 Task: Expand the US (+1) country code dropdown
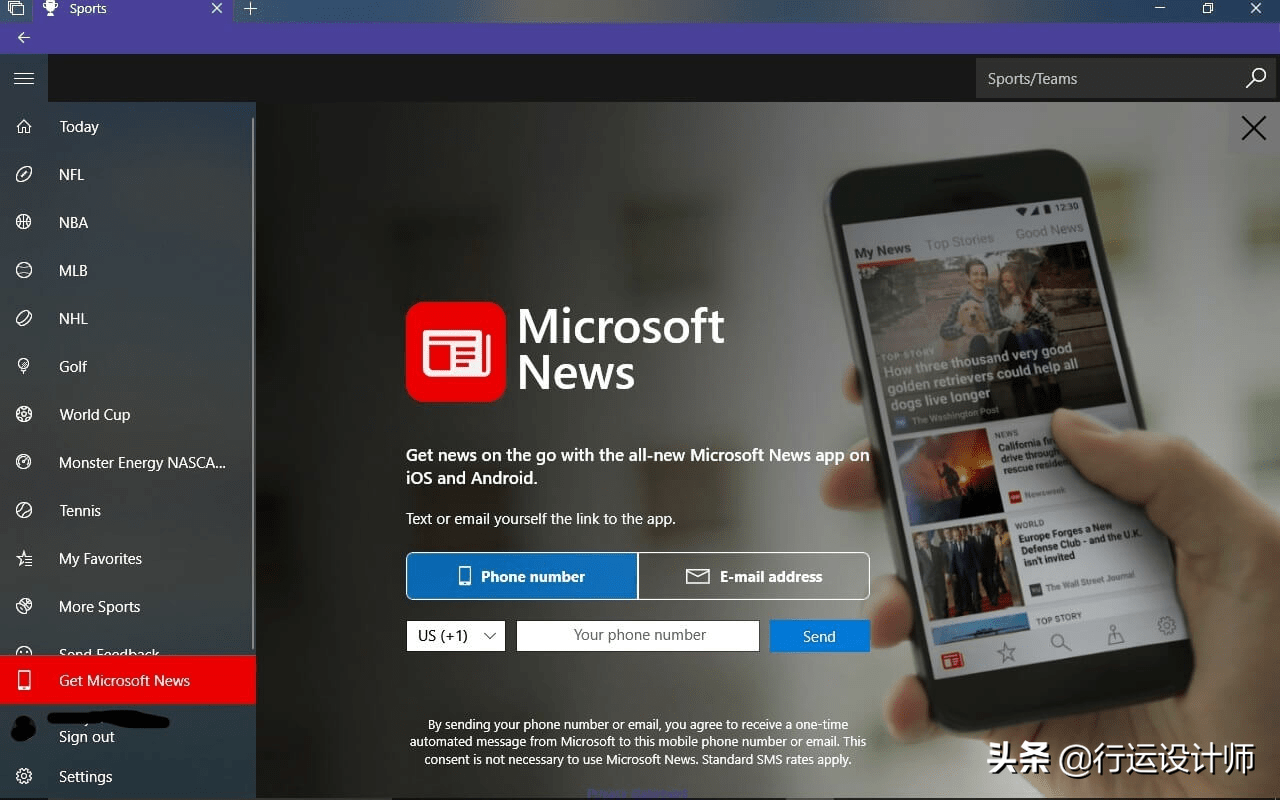point(456,636)
